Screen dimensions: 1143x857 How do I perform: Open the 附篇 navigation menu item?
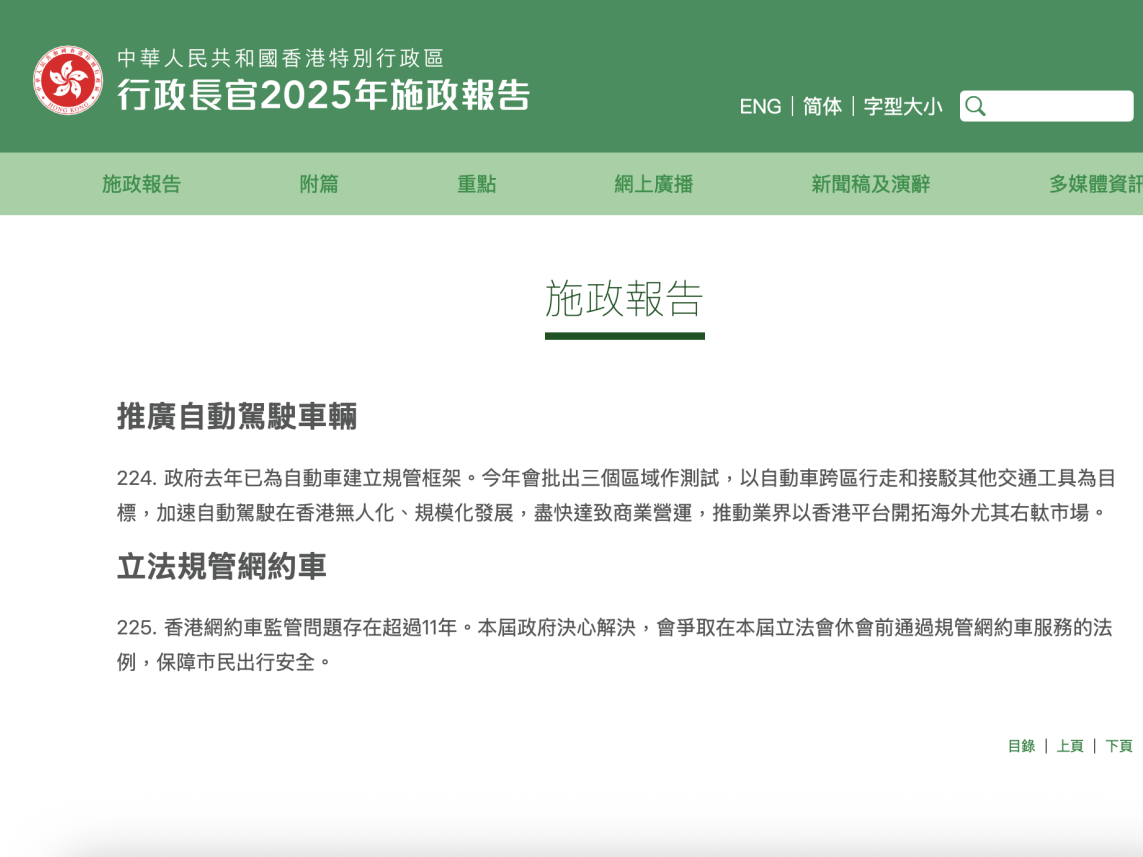319,184
